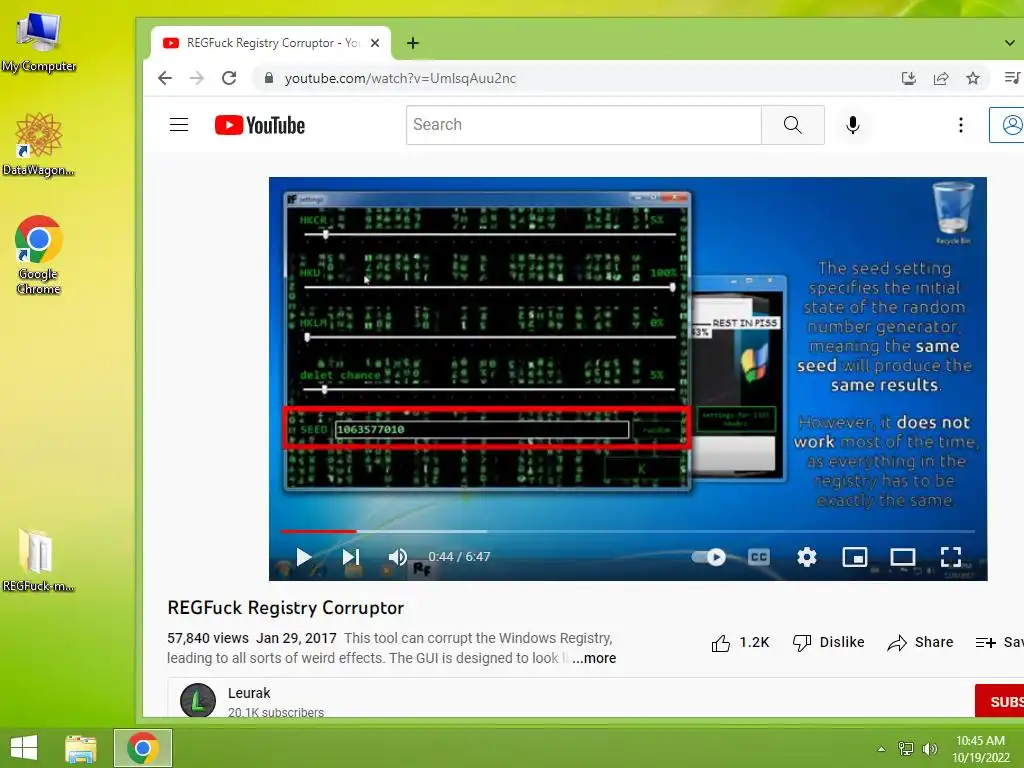
Task: Go back to the previous page
Action: point(165,78)
